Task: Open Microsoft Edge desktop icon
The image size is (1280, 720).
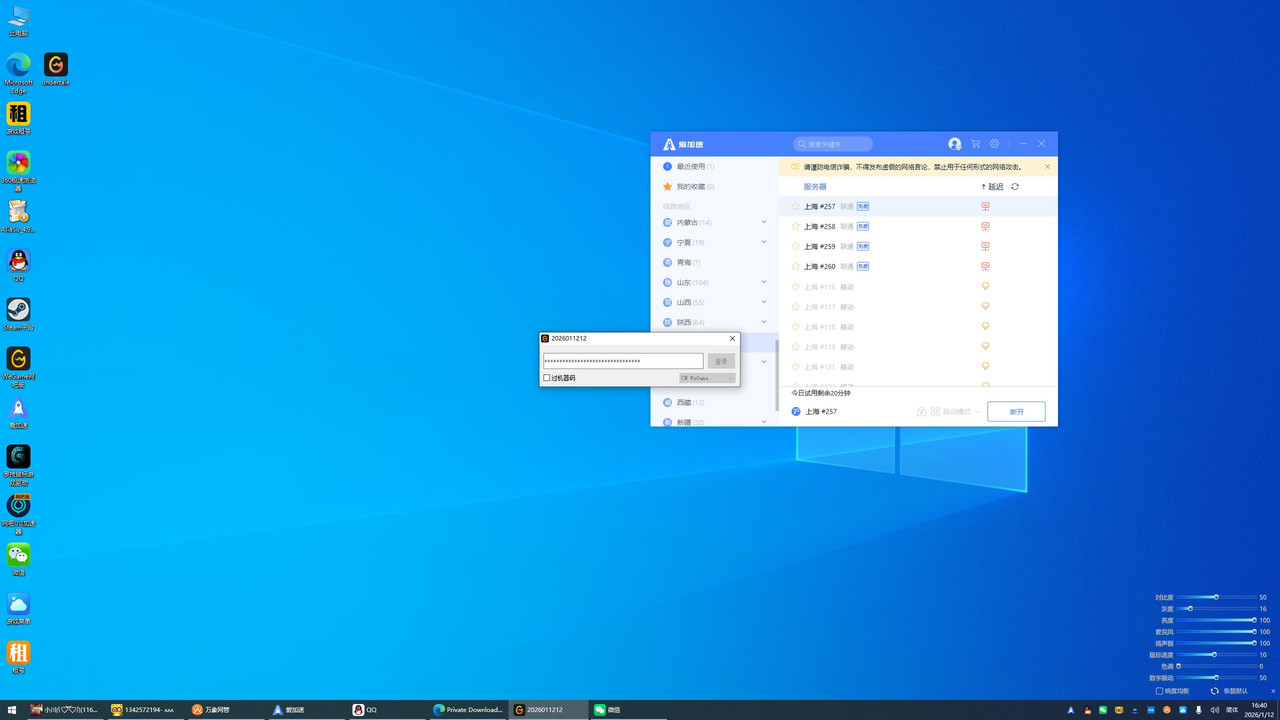Action: [18, 72]
